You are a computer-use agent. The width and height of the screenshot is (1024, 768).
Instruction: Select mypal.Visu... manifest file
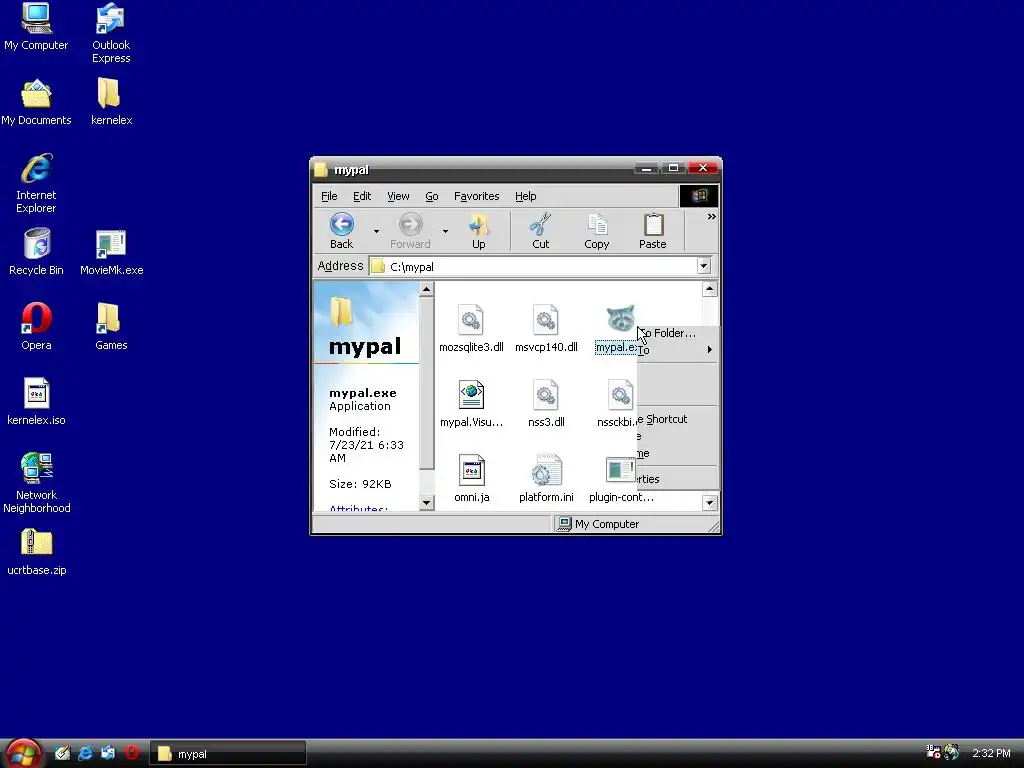(471, 404)
